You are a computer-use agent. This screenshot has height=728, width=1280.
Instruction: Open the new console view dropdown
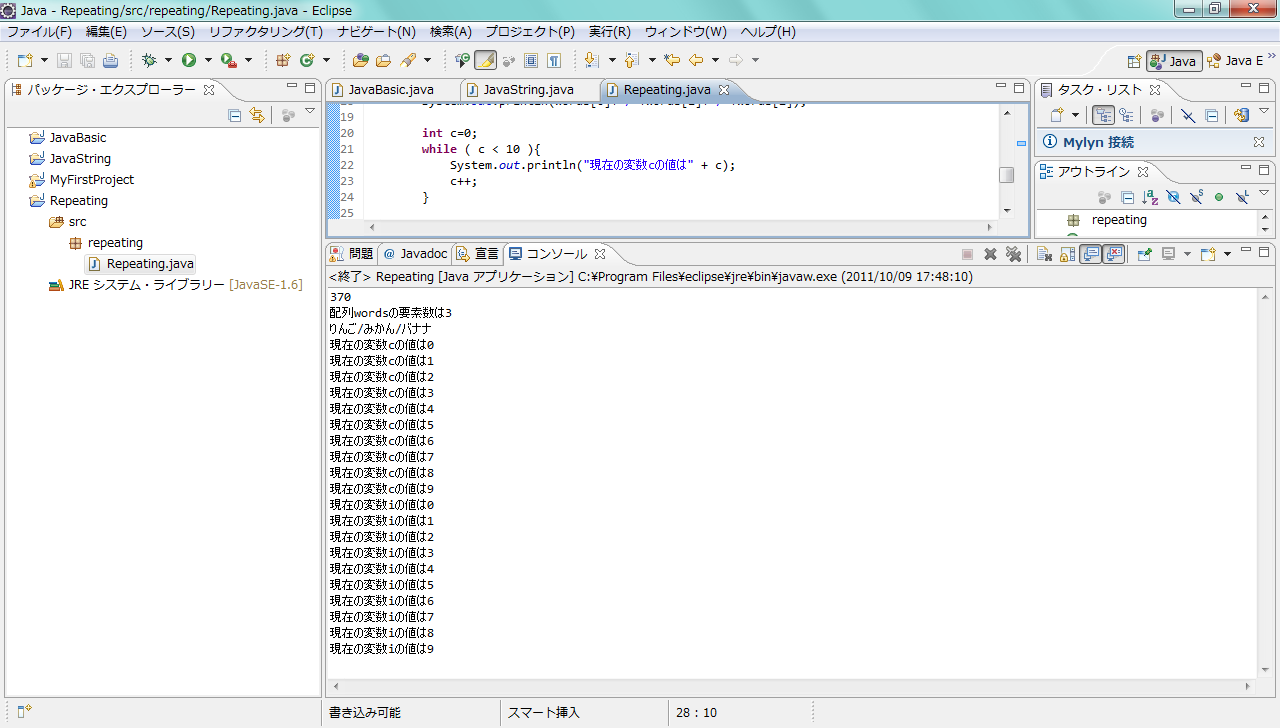[1227, 254]
